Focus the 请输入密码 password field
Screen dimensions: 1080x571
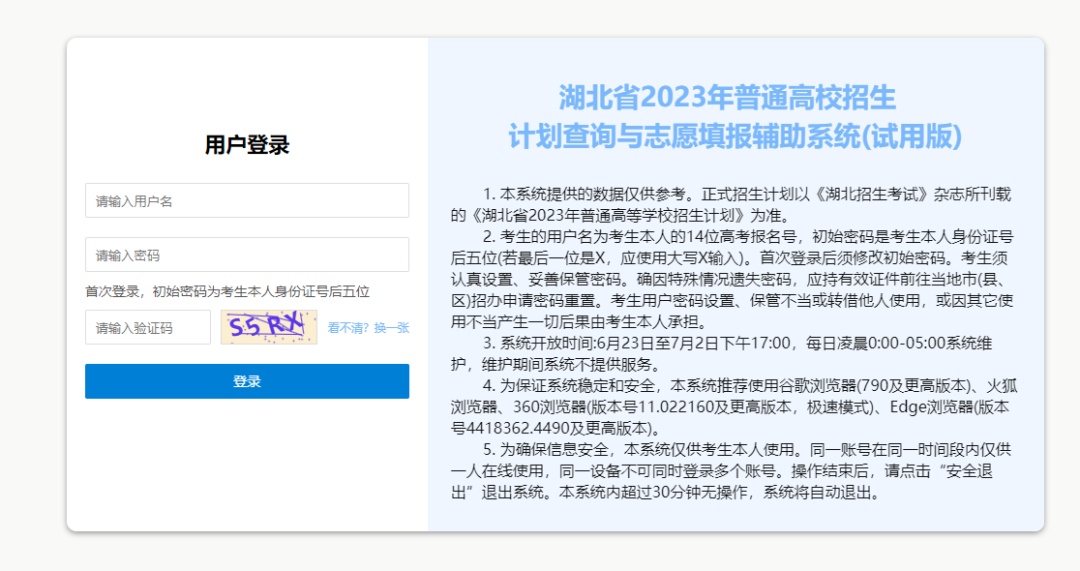(247, 255)
